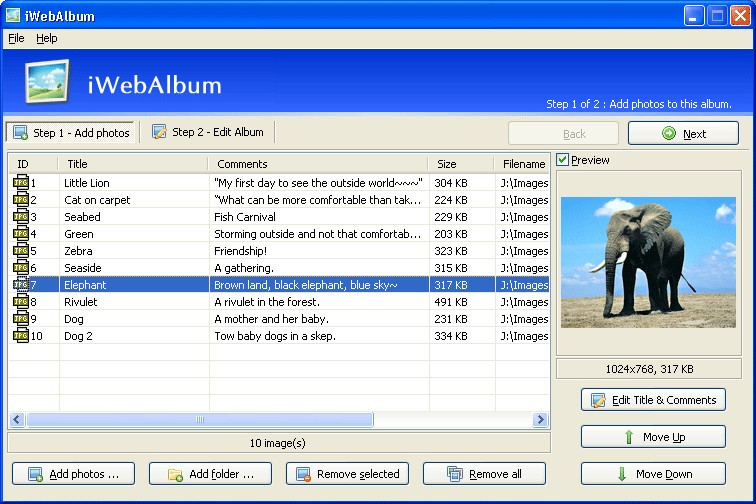Sort by the Title column header
756x504 pixels.
(x=133, y=164)
